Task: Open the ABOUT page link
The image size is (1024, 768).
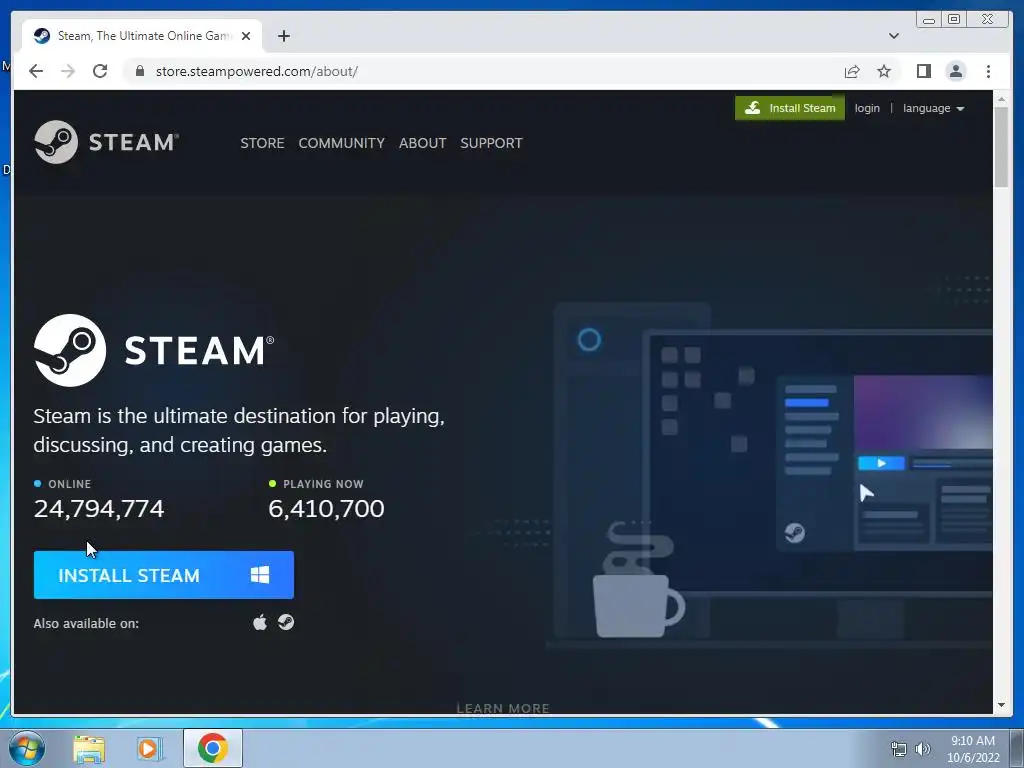Action: [423, 143]
